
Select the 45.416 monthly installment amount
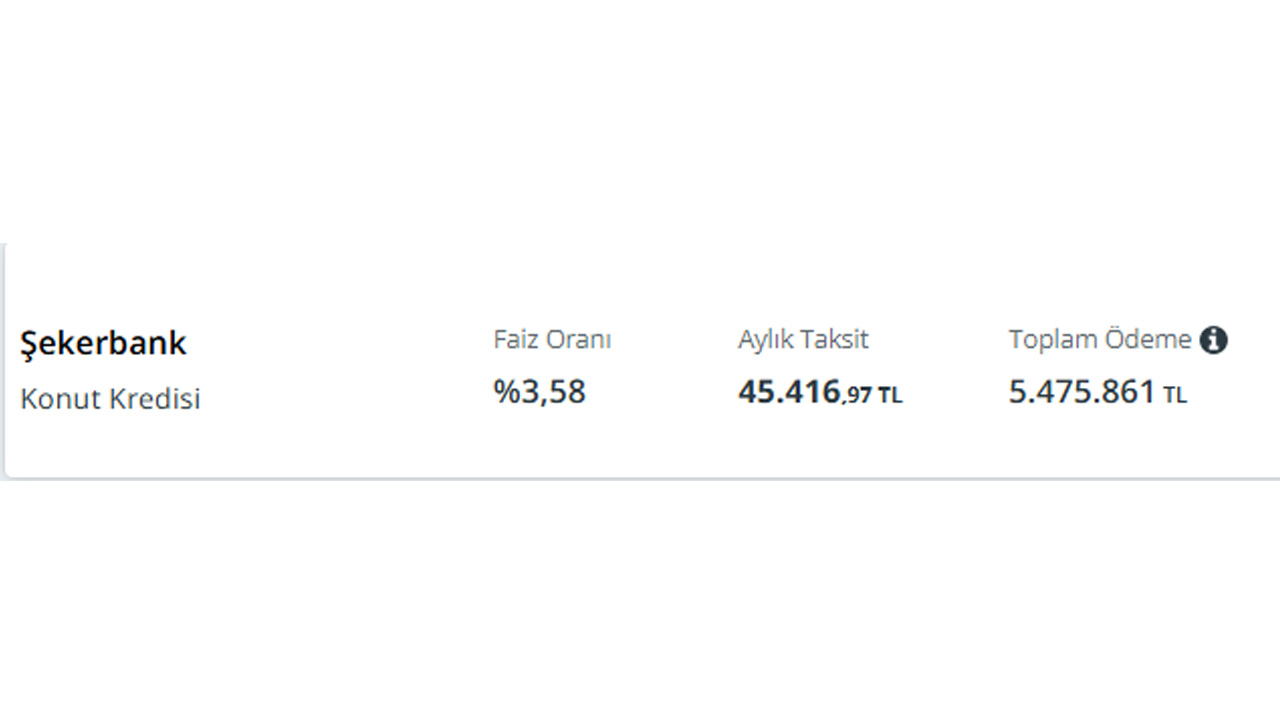(x=789, y=392)
